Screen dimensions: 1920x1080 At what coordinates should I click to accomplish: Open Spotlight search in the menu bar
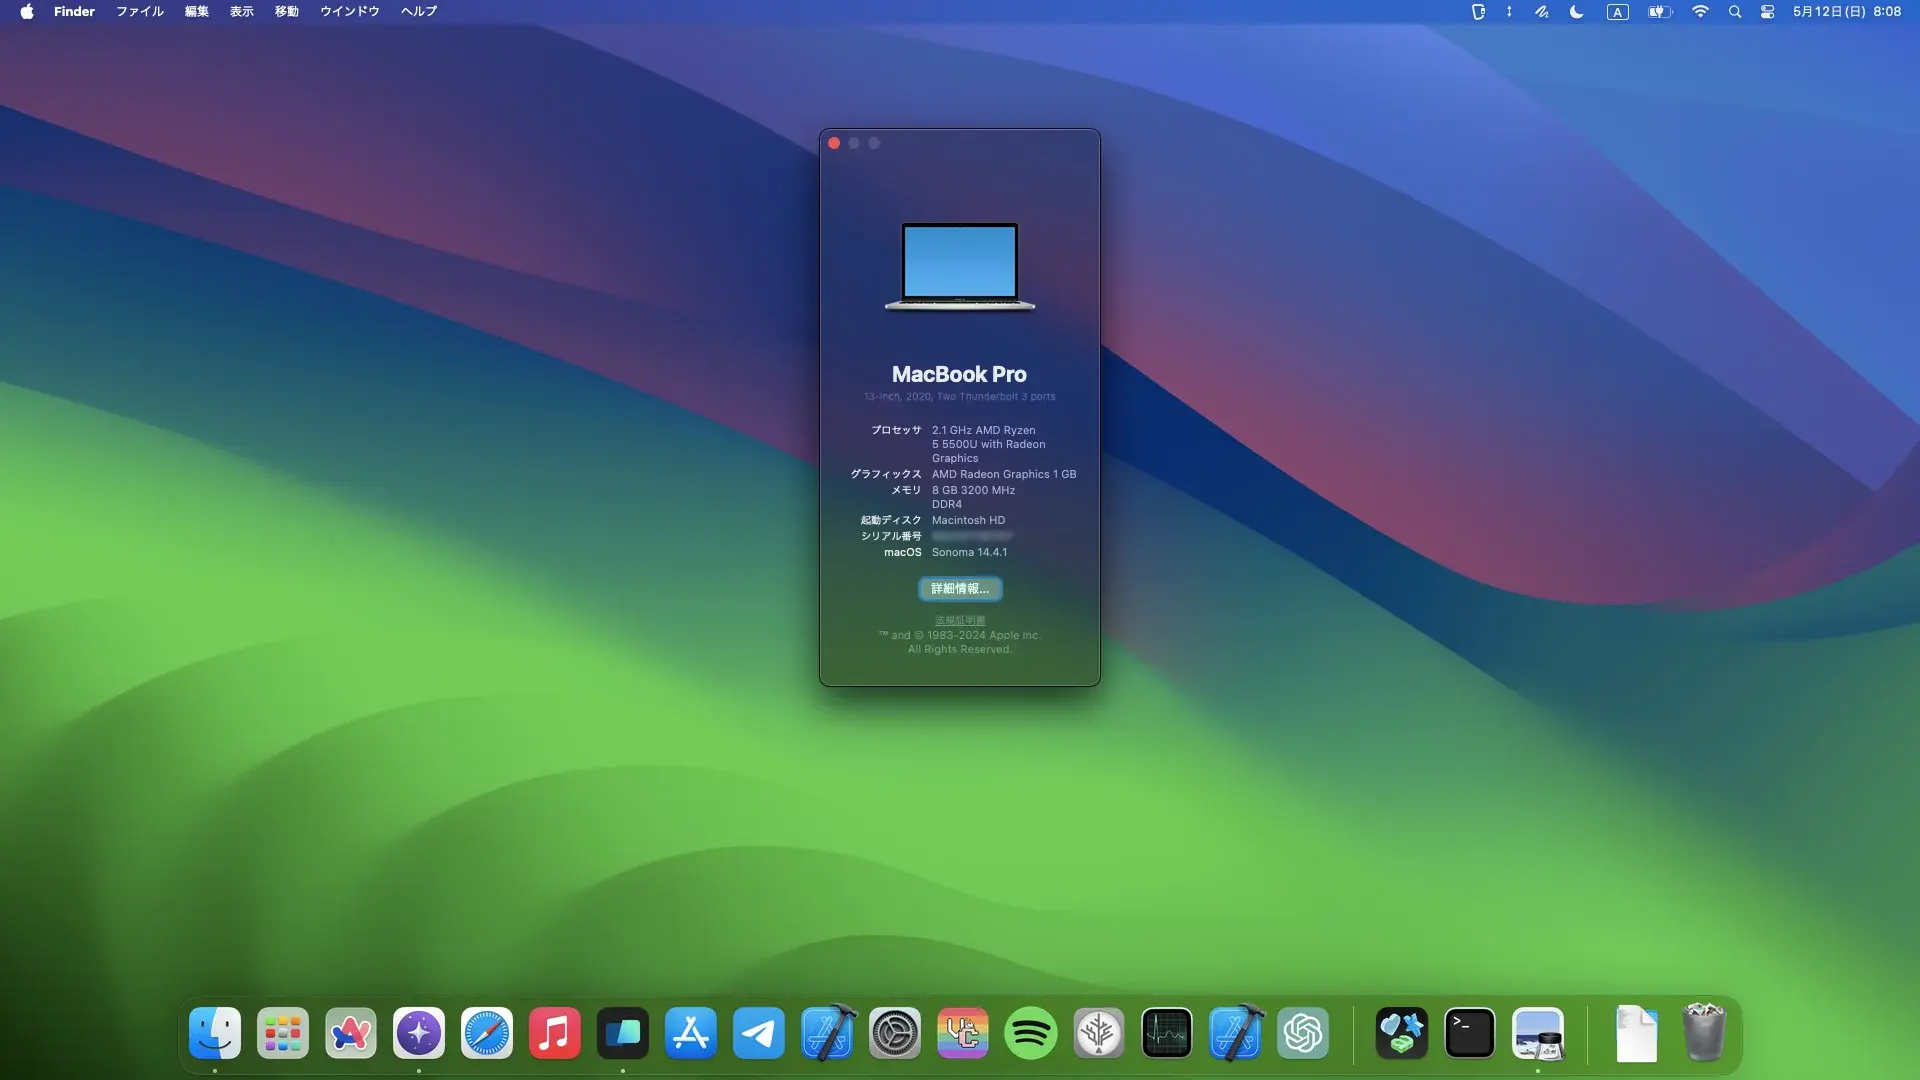1735,12
